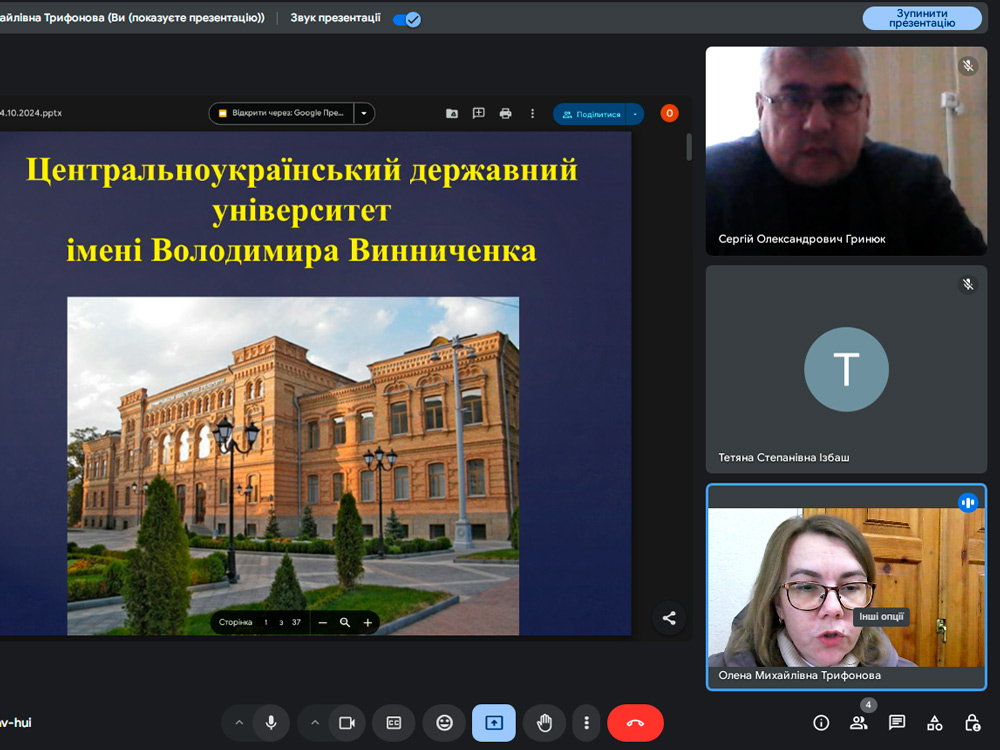This screenshot has width=1000, height=750.
Task: Turn on closed captions
Action: click(x=394, y=722)
